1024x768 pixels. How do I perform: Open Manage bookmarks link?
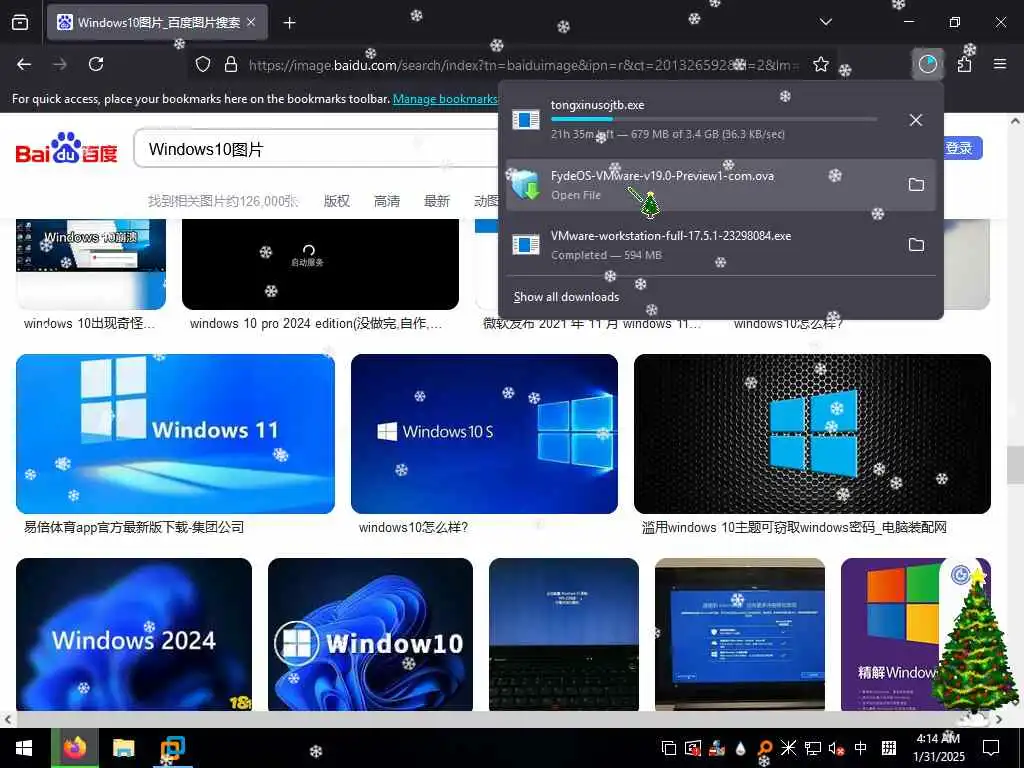(x=445, y=99)
